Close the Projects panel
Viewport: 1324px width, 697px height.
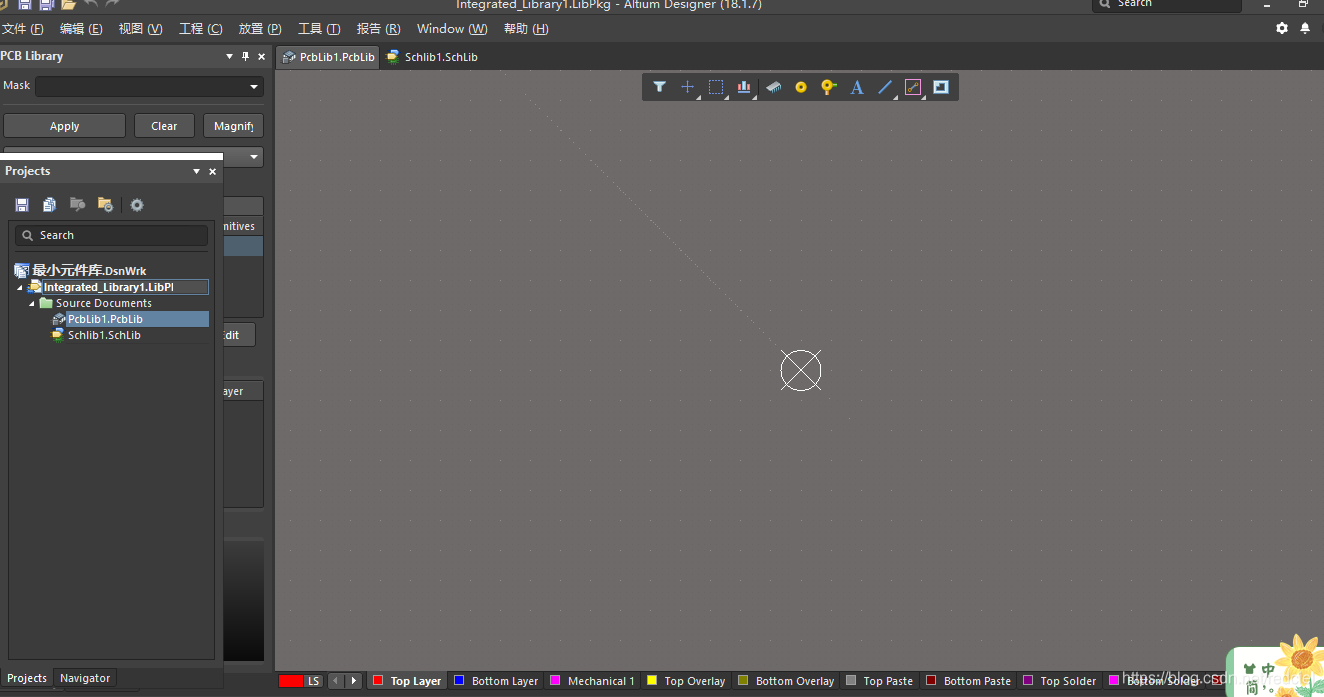(x=212, y=172)
